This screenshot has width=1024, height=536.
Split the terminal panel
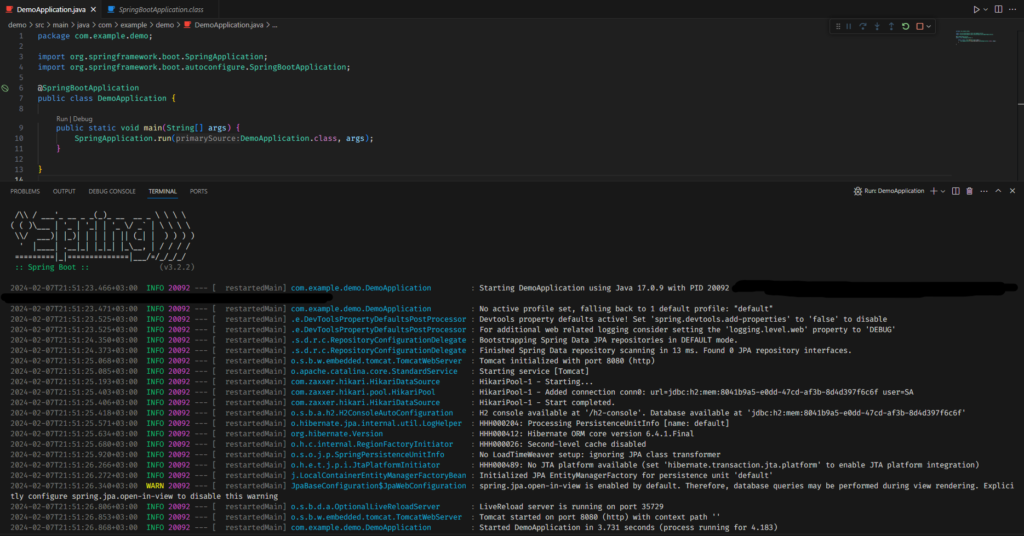956,190
